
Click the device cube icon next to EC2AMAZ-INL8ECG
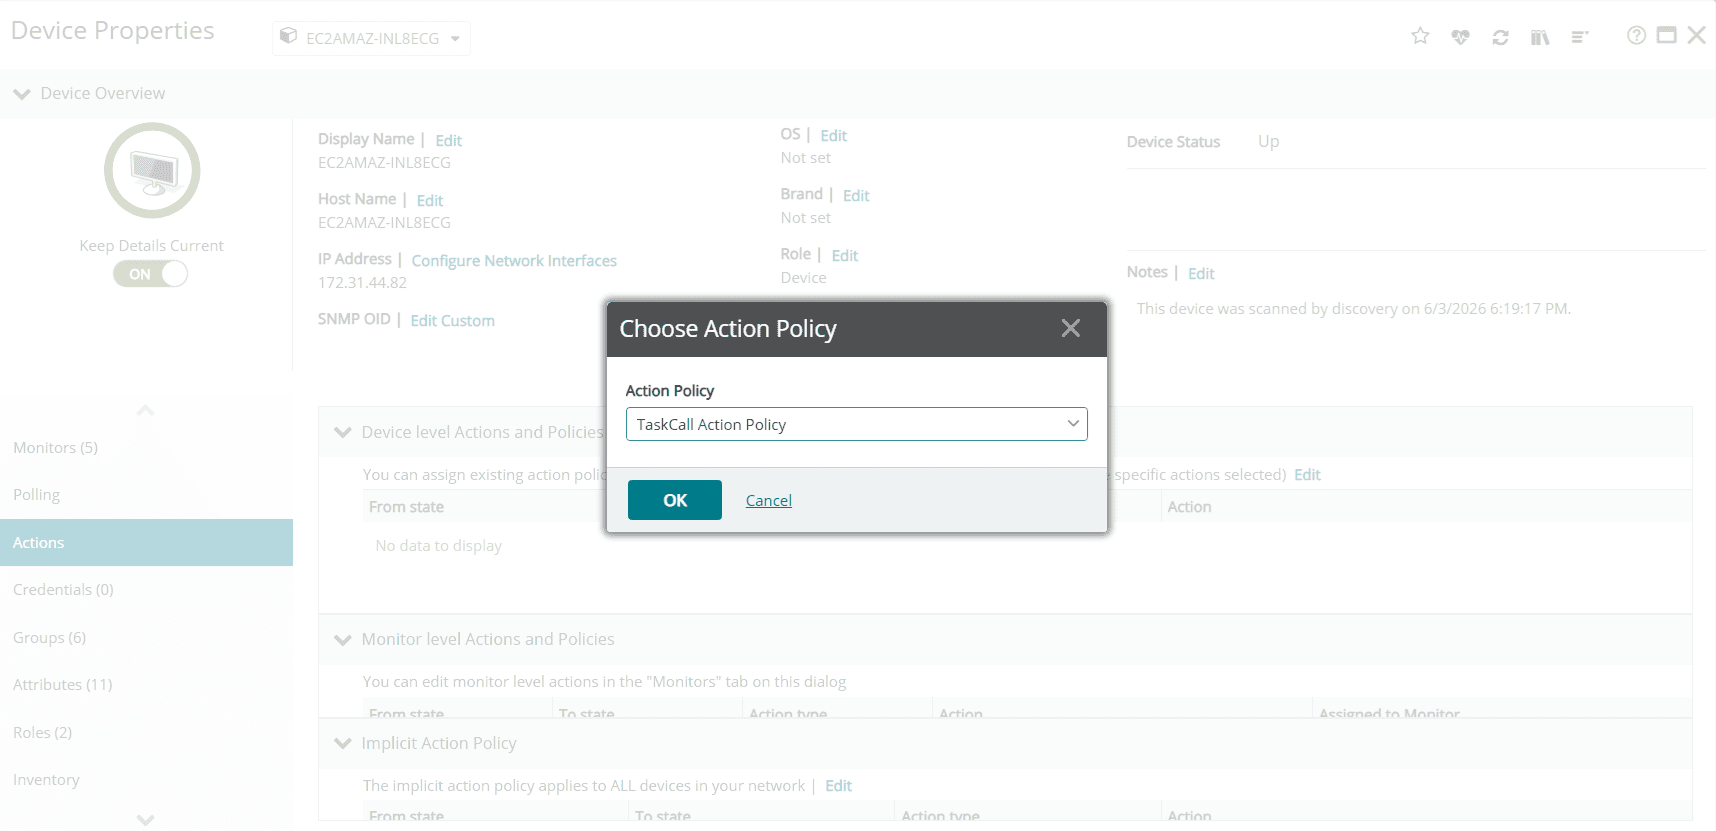pos(288,37)
